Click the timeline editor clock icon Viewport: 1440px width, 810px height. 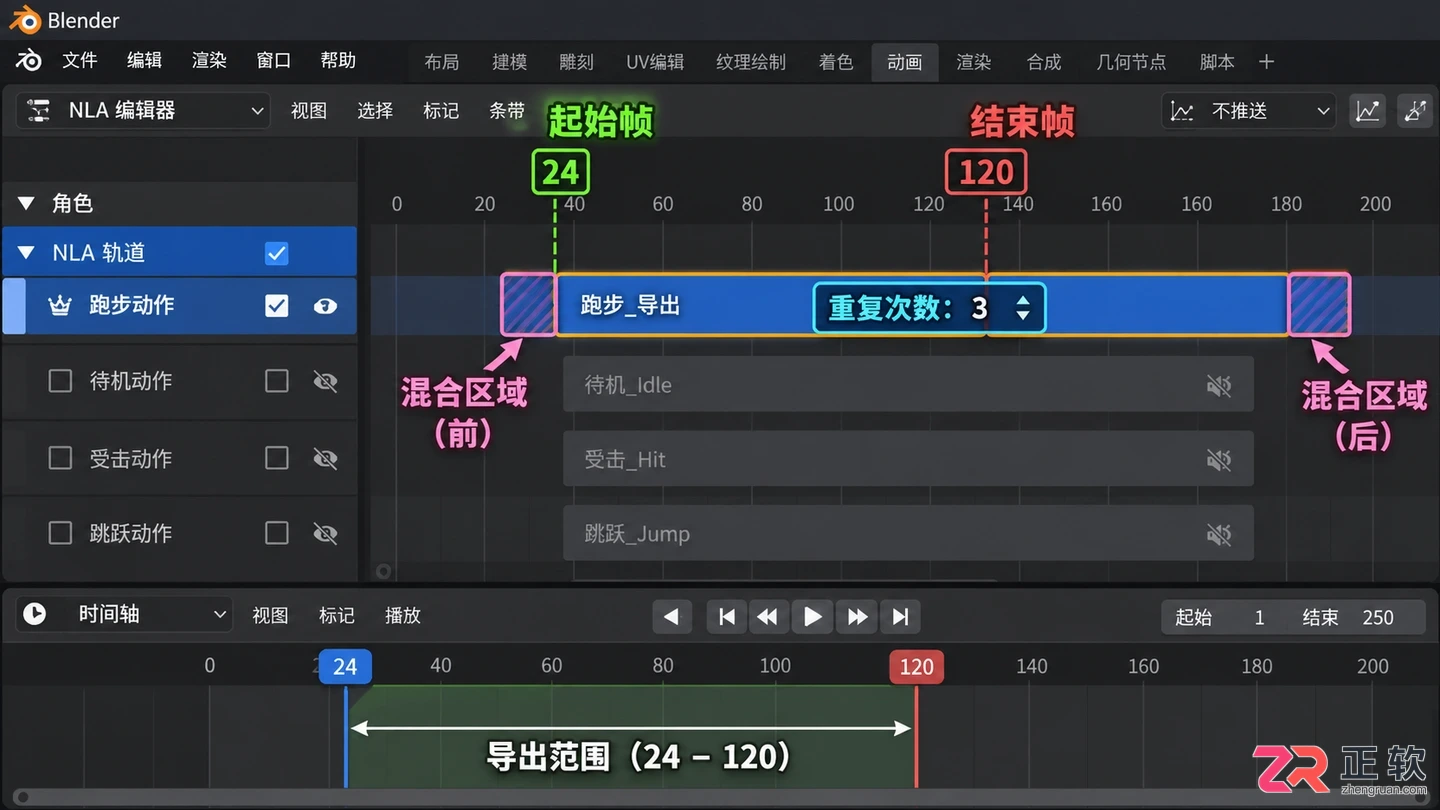point(35,614)
